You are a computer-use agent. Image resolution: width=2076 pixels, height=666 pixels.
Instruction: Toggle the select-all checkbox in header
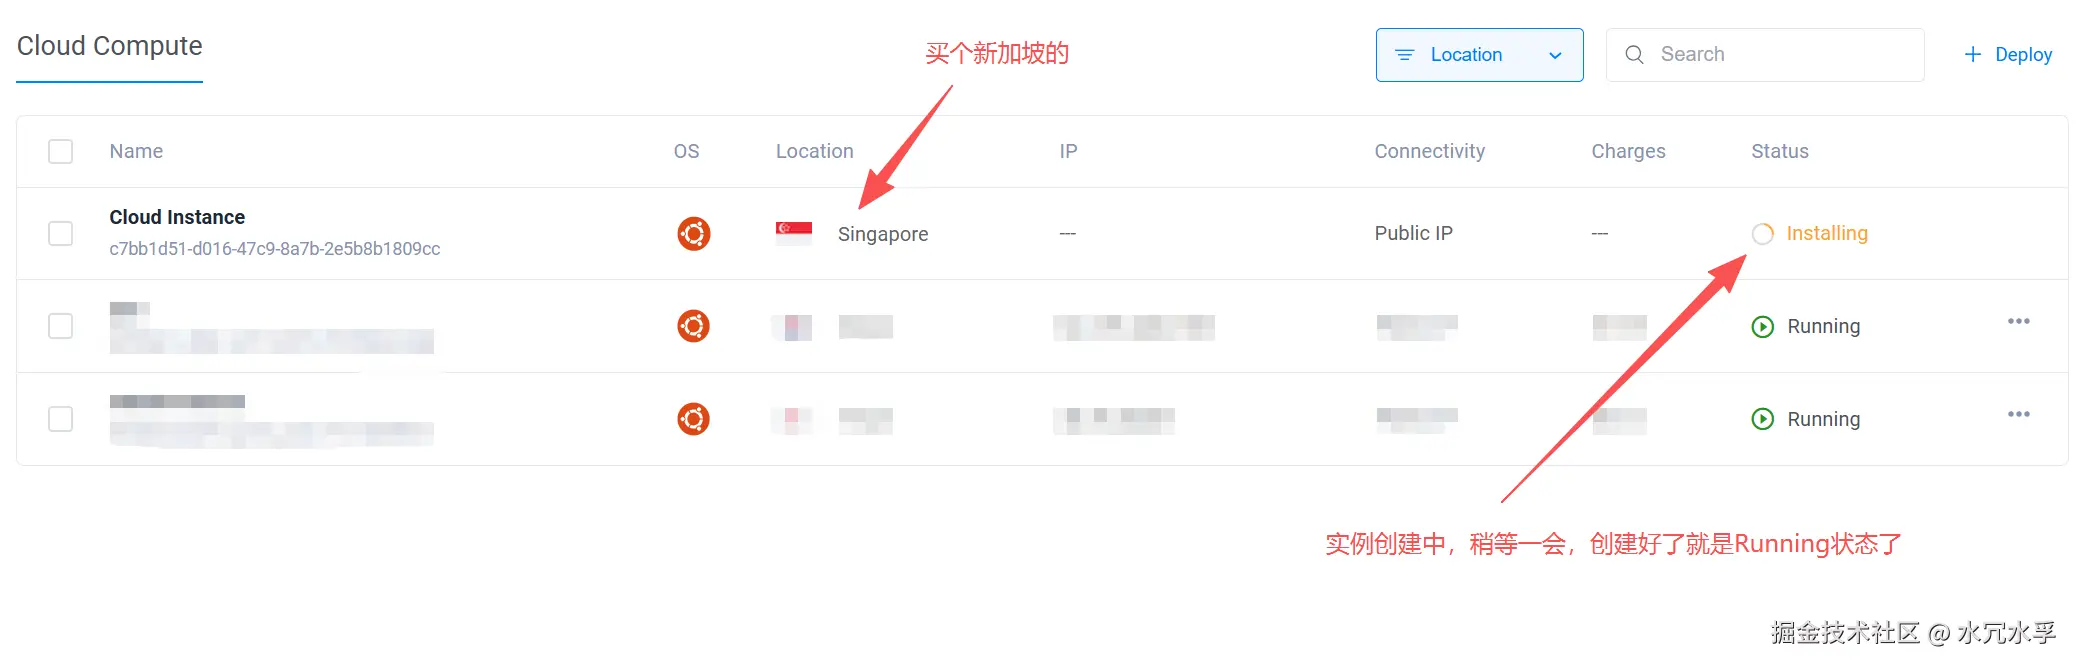61,151
